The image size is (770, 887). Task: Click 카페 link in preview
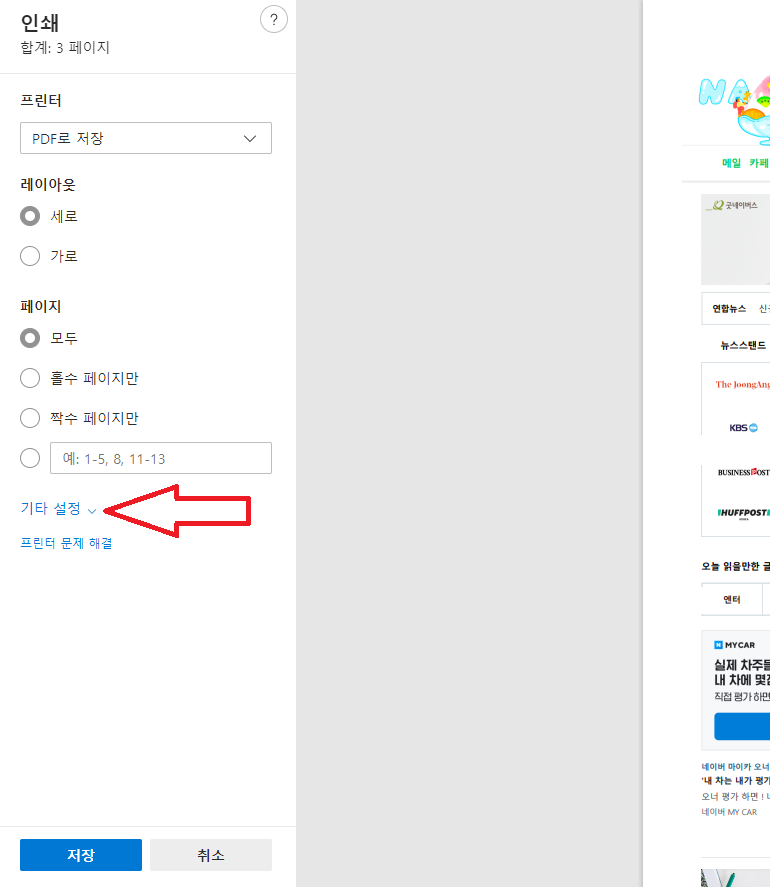point(759,163)
